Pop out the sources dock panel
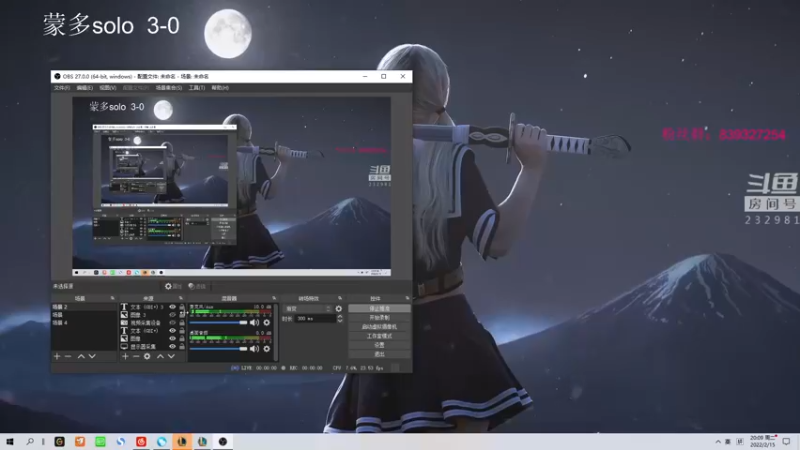The height and width of the screenshot is (450, 800). 181,298
